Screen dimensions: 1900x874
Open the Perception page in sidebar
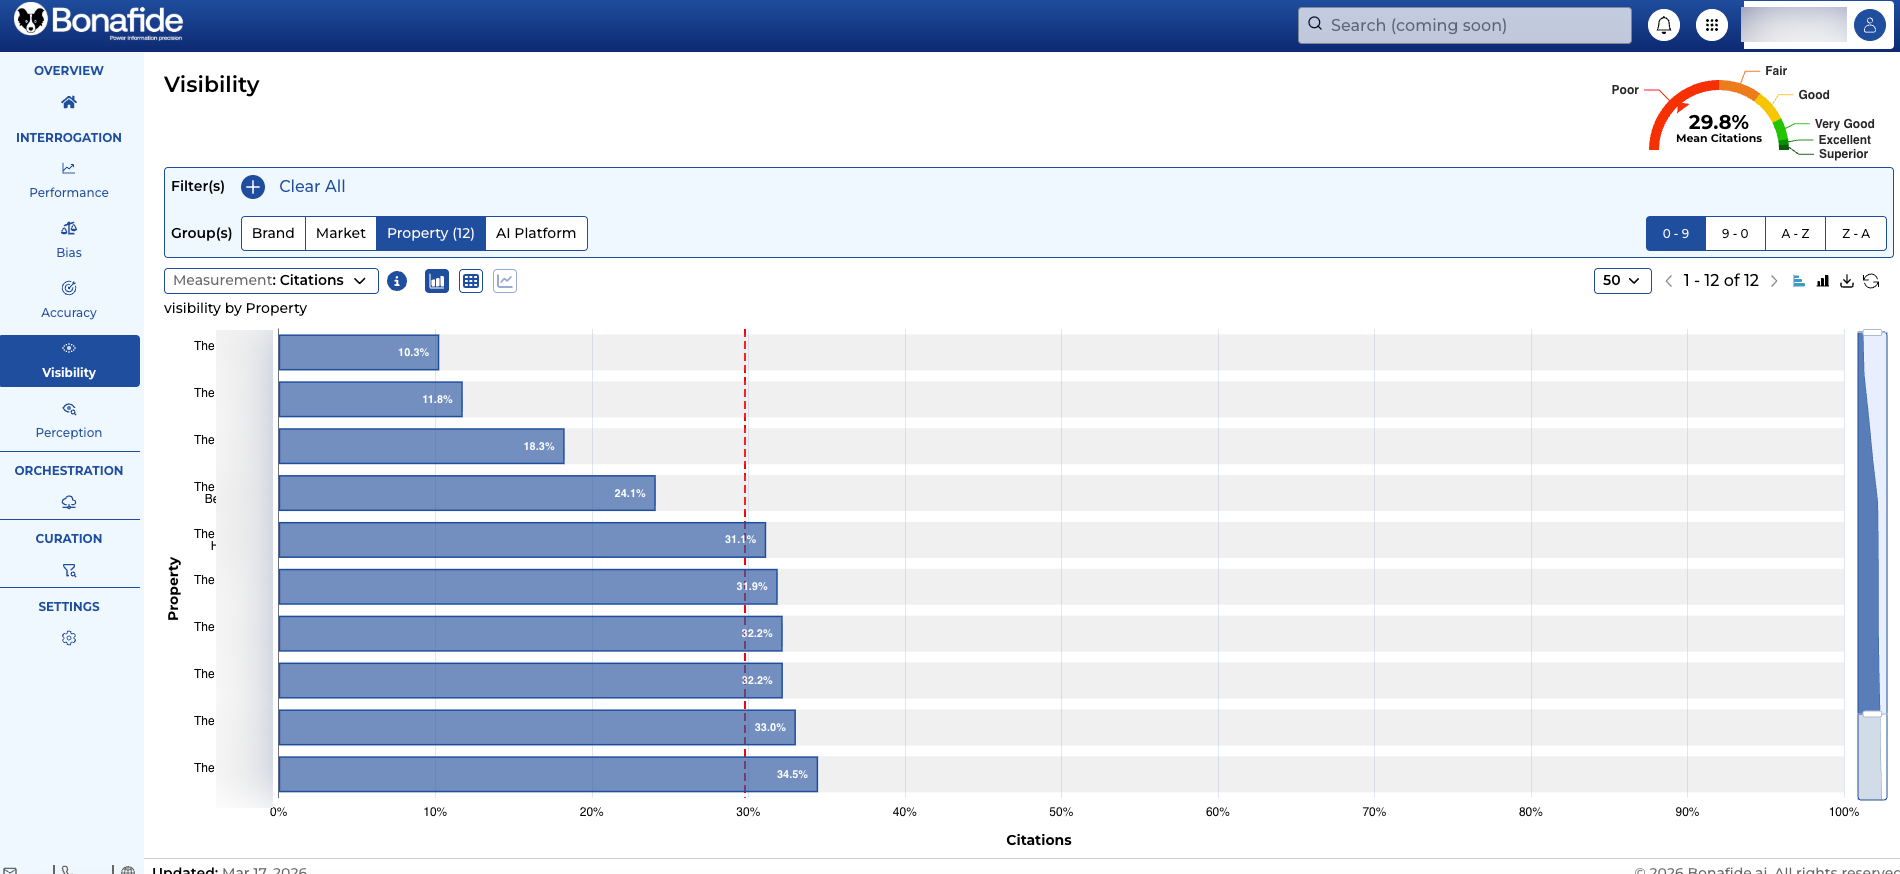(69, 420)
